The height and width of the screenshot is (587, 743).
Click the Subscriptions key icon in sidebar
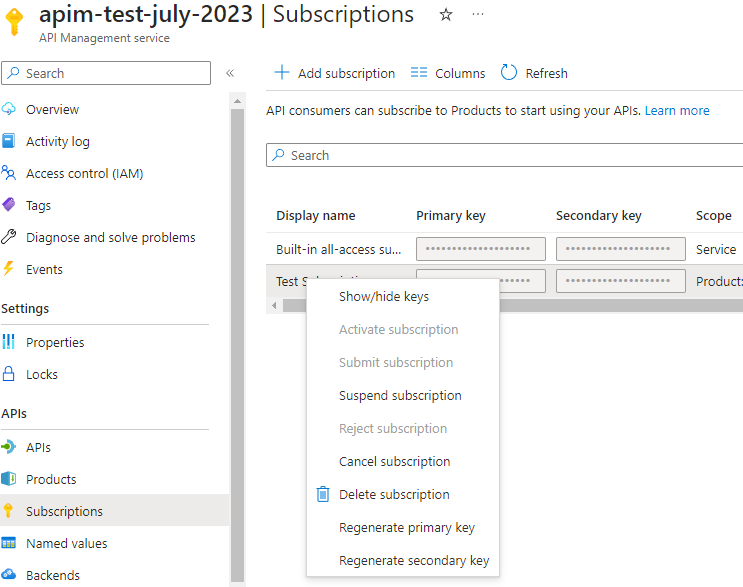pos(9,511)
